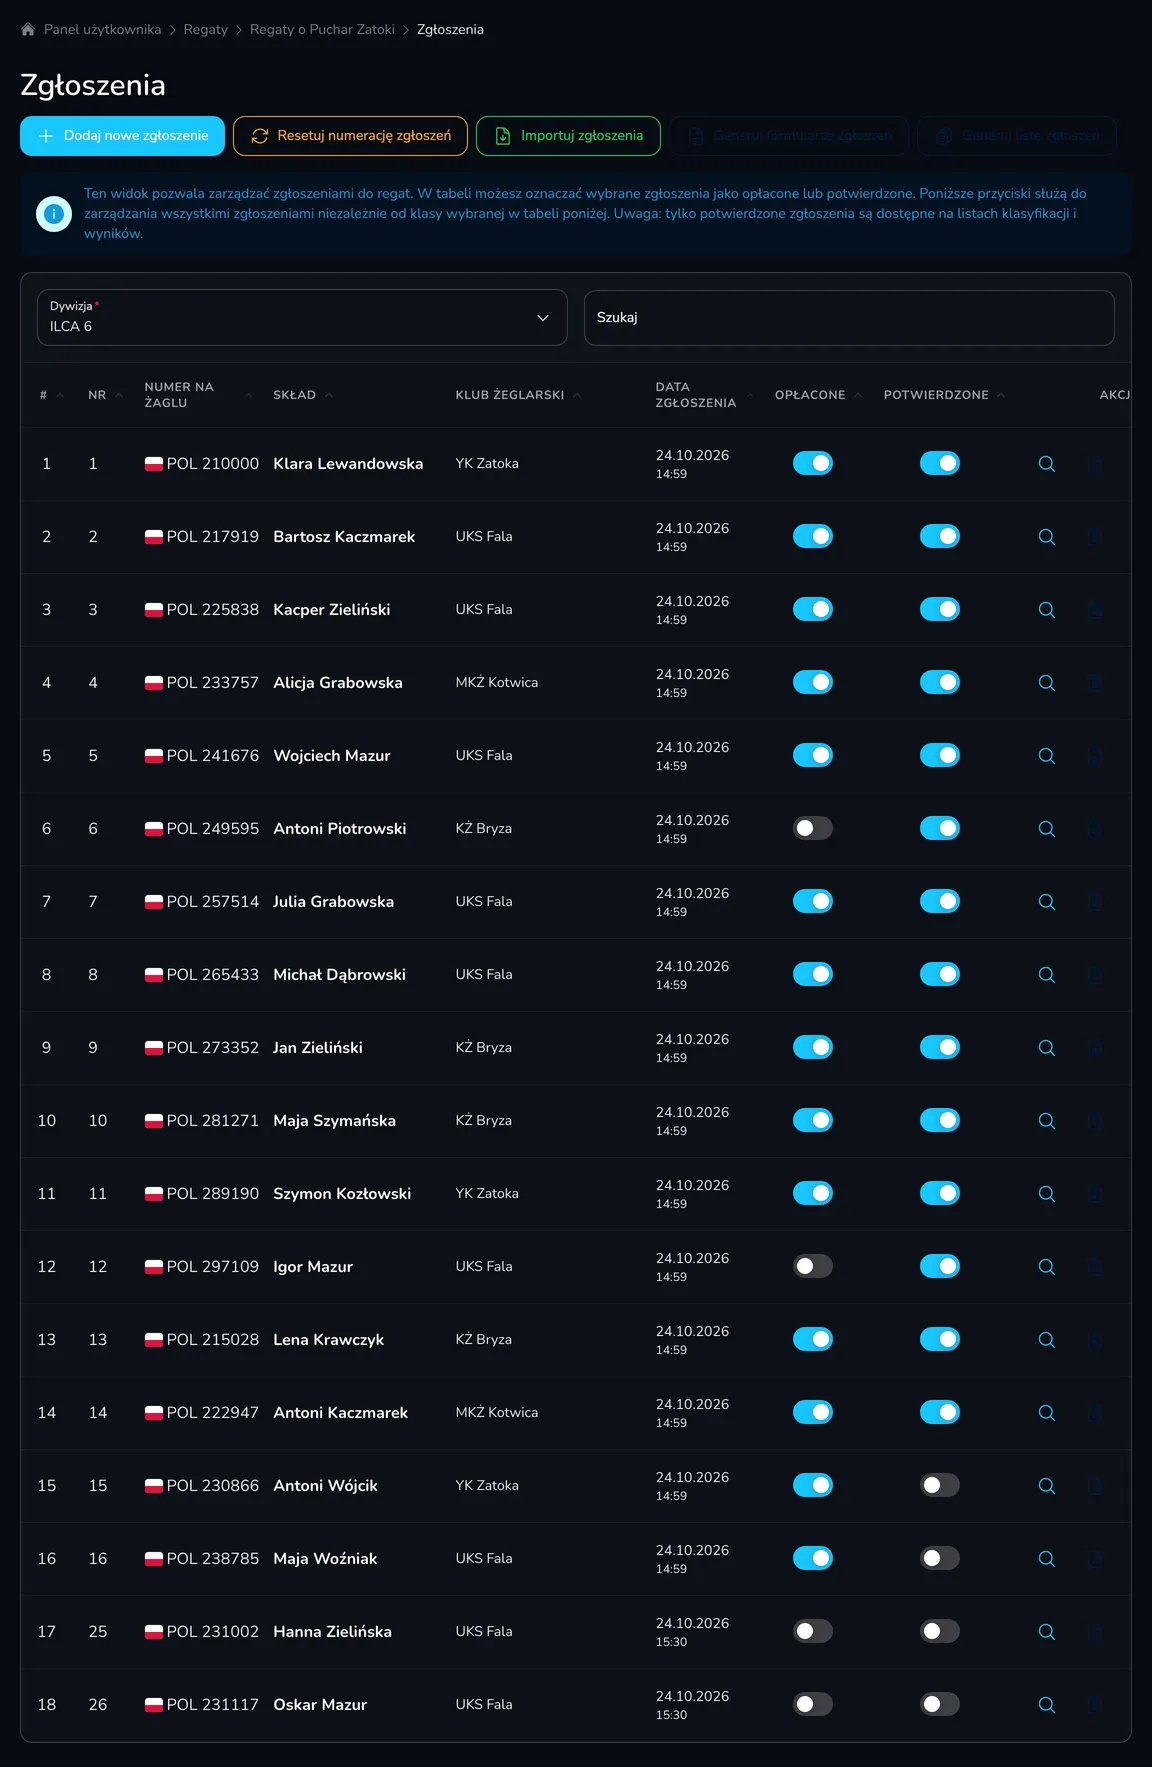Sort entries using the Opłacone header arrow
The width and height of the screenshot is (1152, 1767).
[858, 395]
